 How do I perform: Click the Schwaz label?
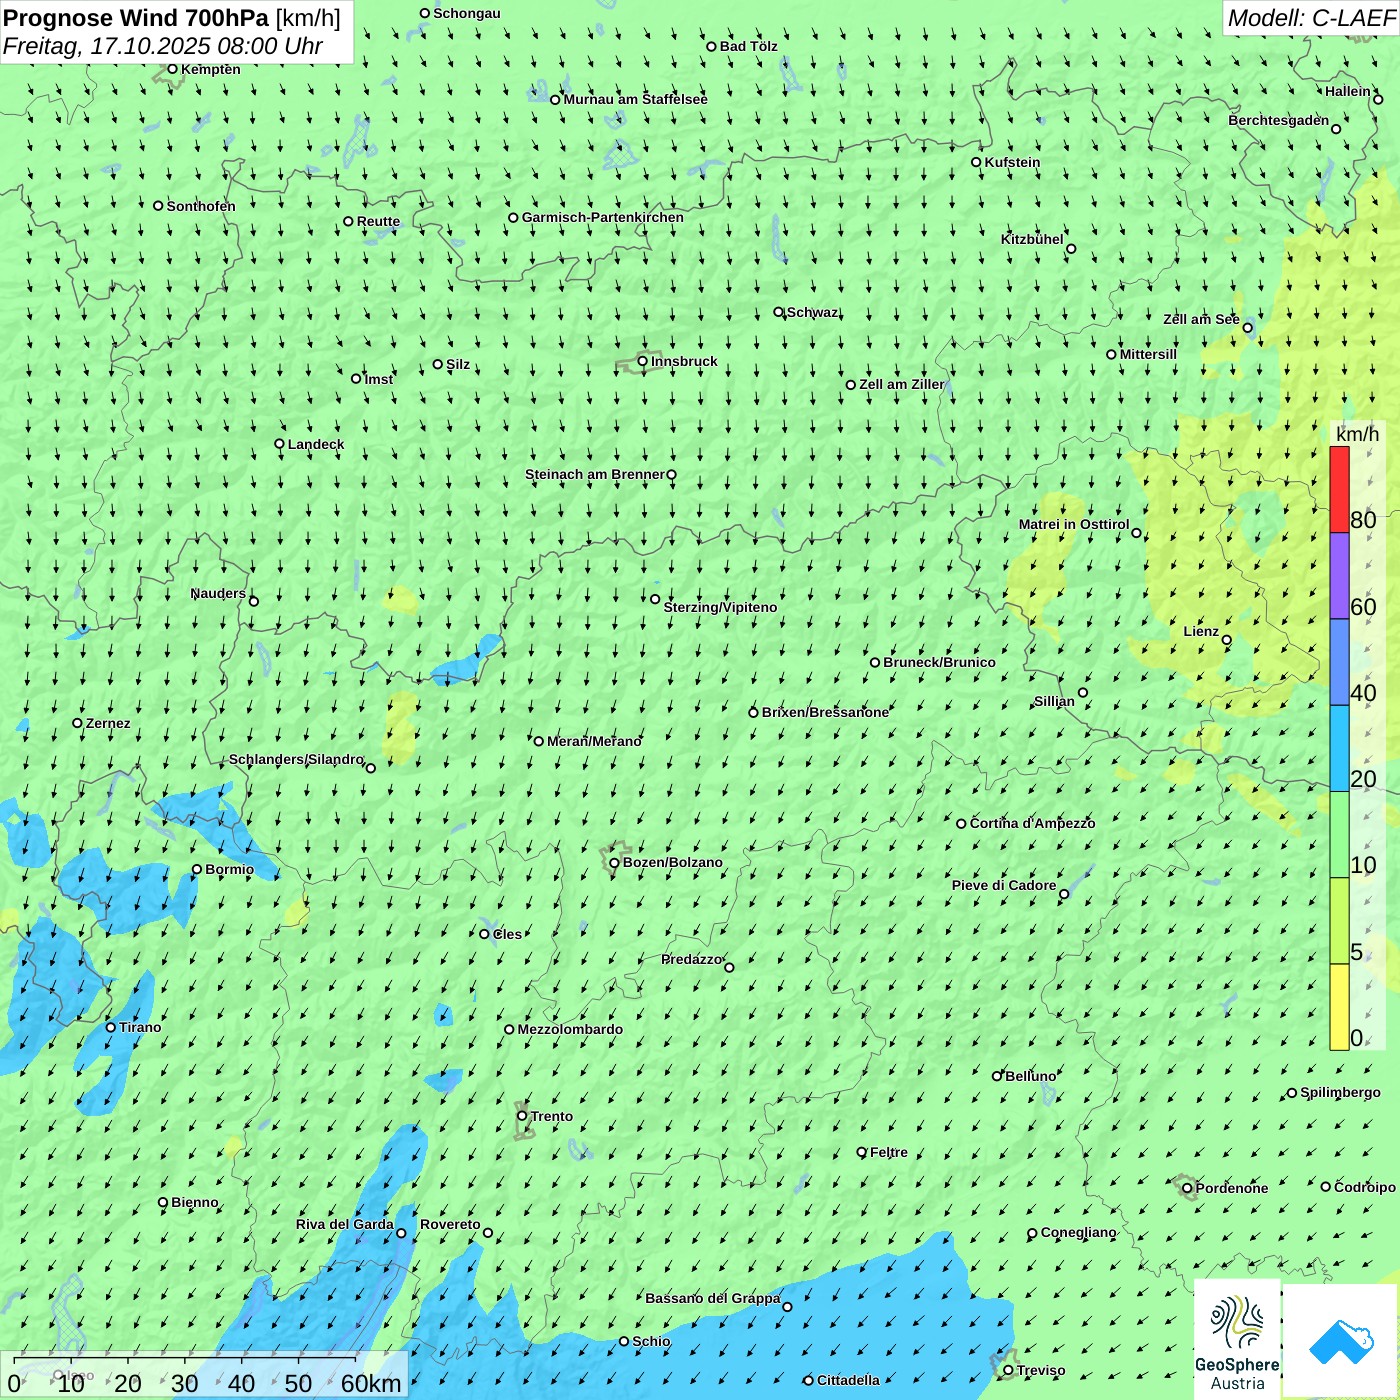coord(812,312)
